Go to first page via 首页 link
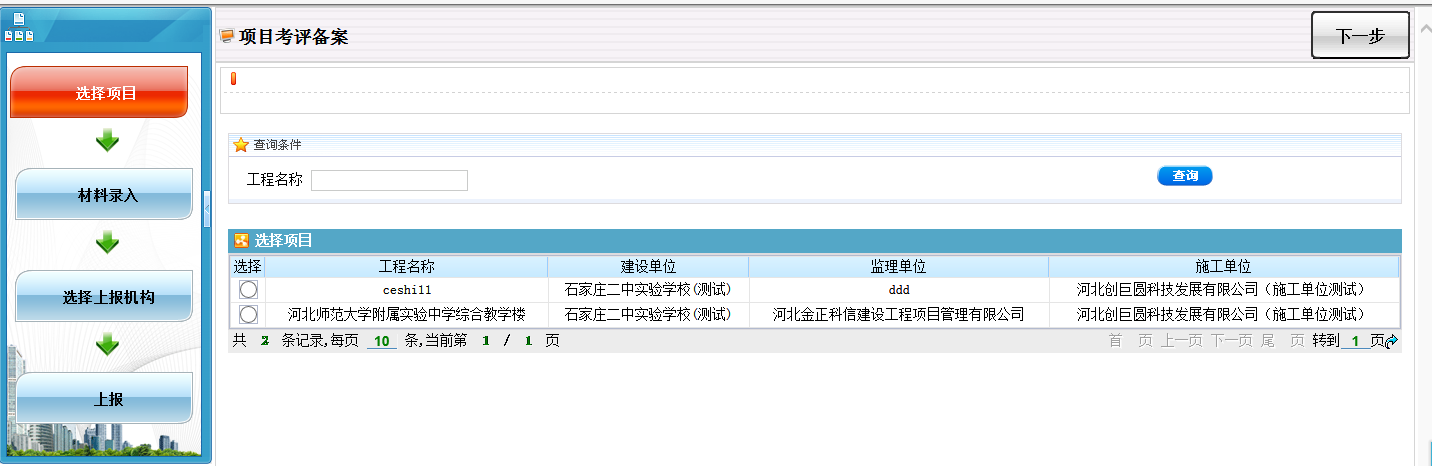1432x466 pixels. coord(1130,341)
